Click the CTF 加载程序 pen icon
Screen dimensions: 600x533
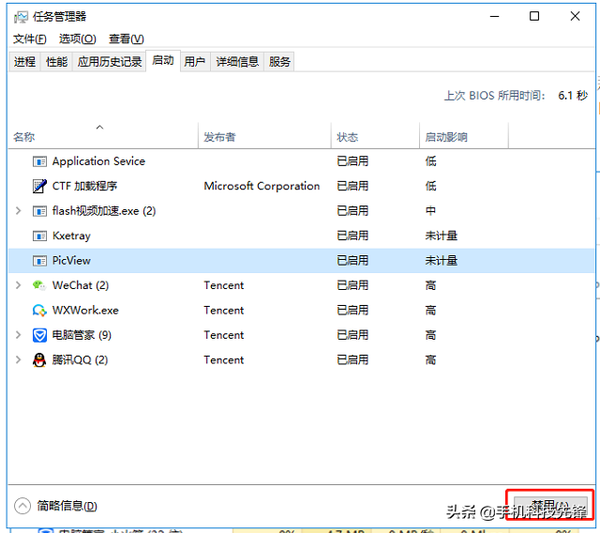(x=39, y=186)
